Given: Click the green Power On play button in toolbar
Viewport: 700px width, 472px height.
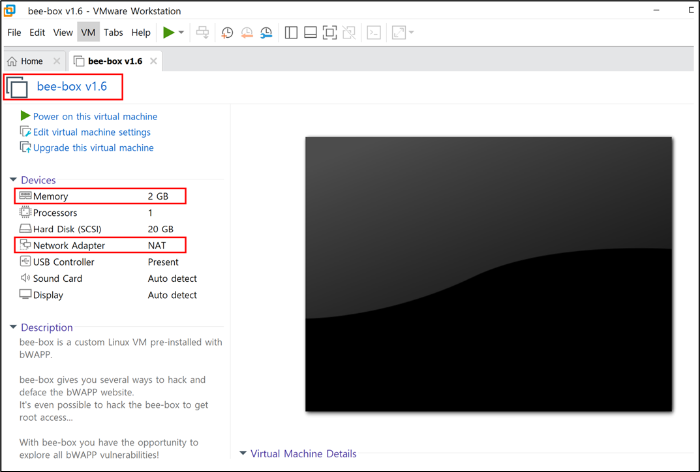Looking at the screenshot, I should coord(168,33).
